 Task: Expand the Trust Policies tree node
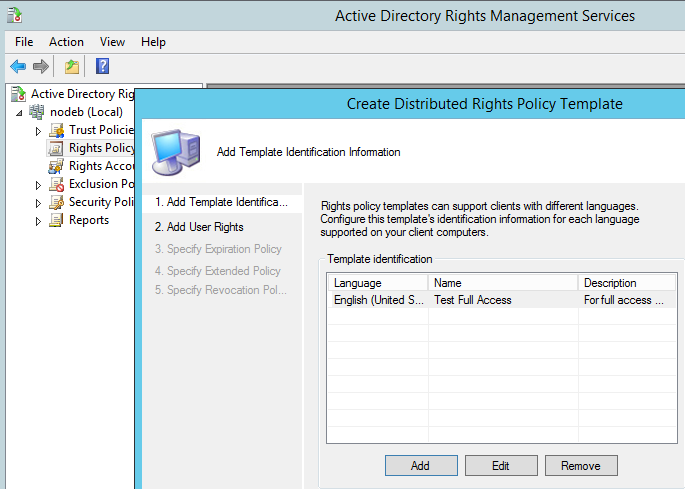(38, 131)
